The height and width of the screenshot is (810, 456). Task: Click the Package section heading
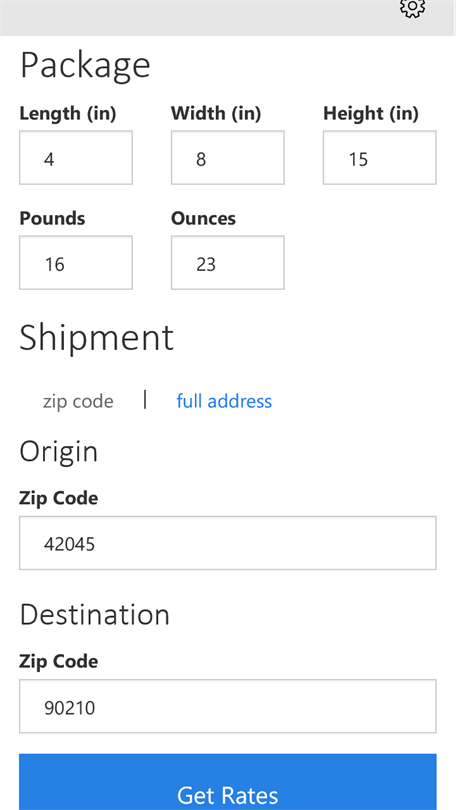85,66
